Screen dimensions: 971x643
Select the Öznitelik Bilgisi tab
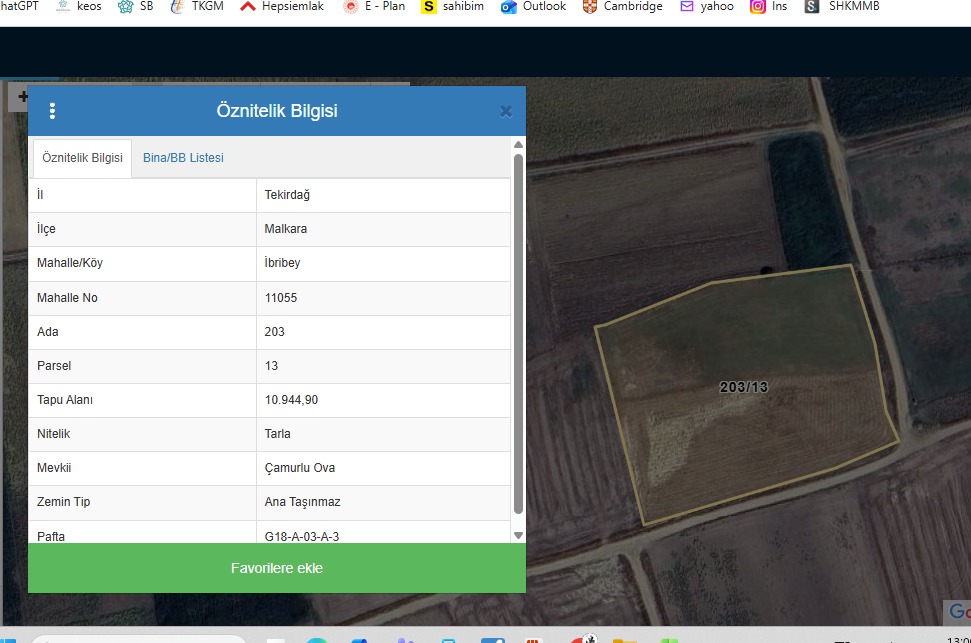tap(82, 158)
